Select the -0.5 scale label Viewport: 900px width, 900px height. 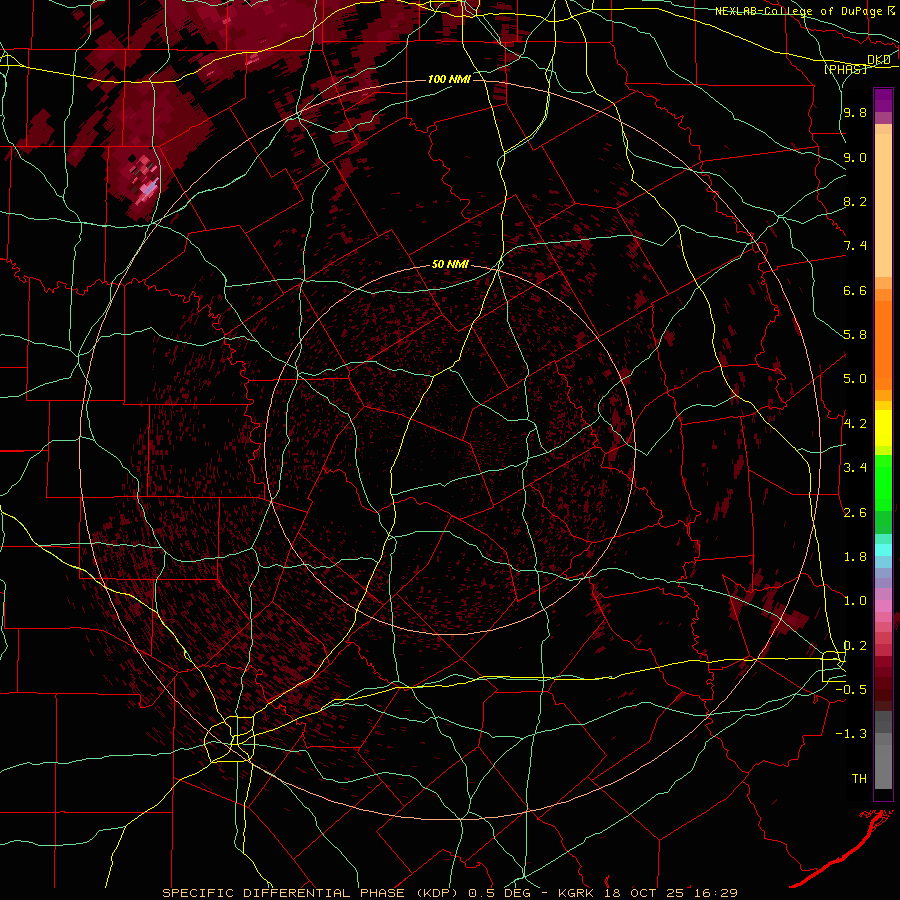click(x=851, y=690)
